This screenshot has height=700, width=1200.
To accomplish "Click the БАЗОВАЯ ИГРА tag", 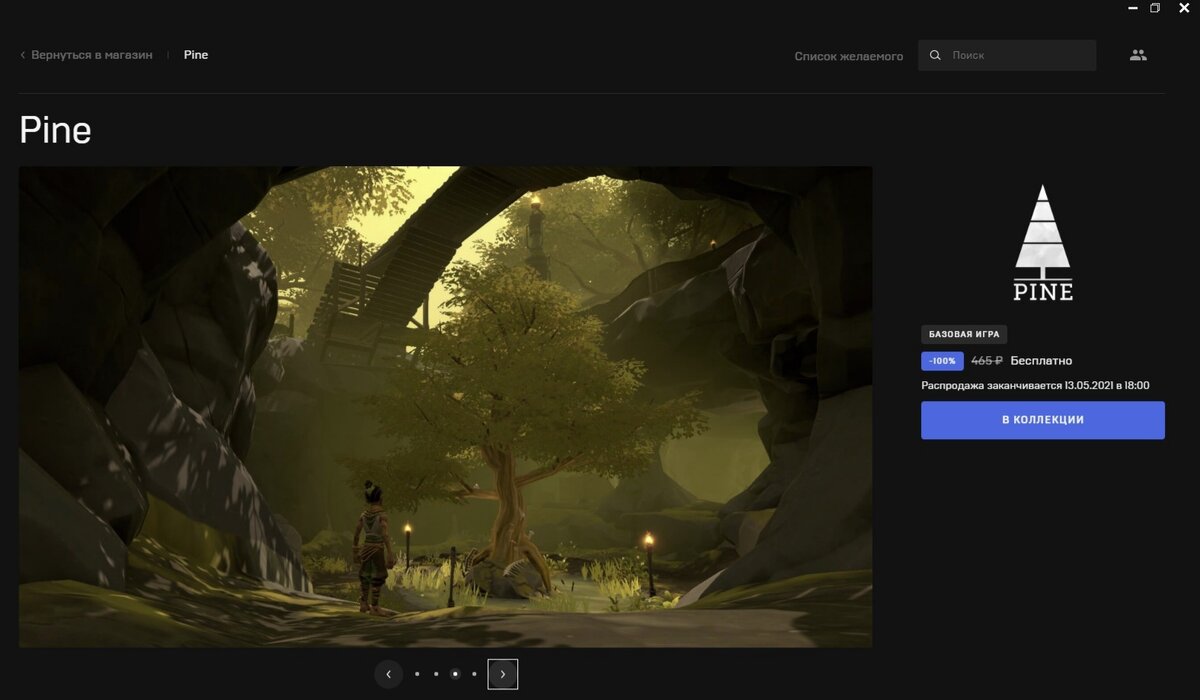I will pos(964,334).
